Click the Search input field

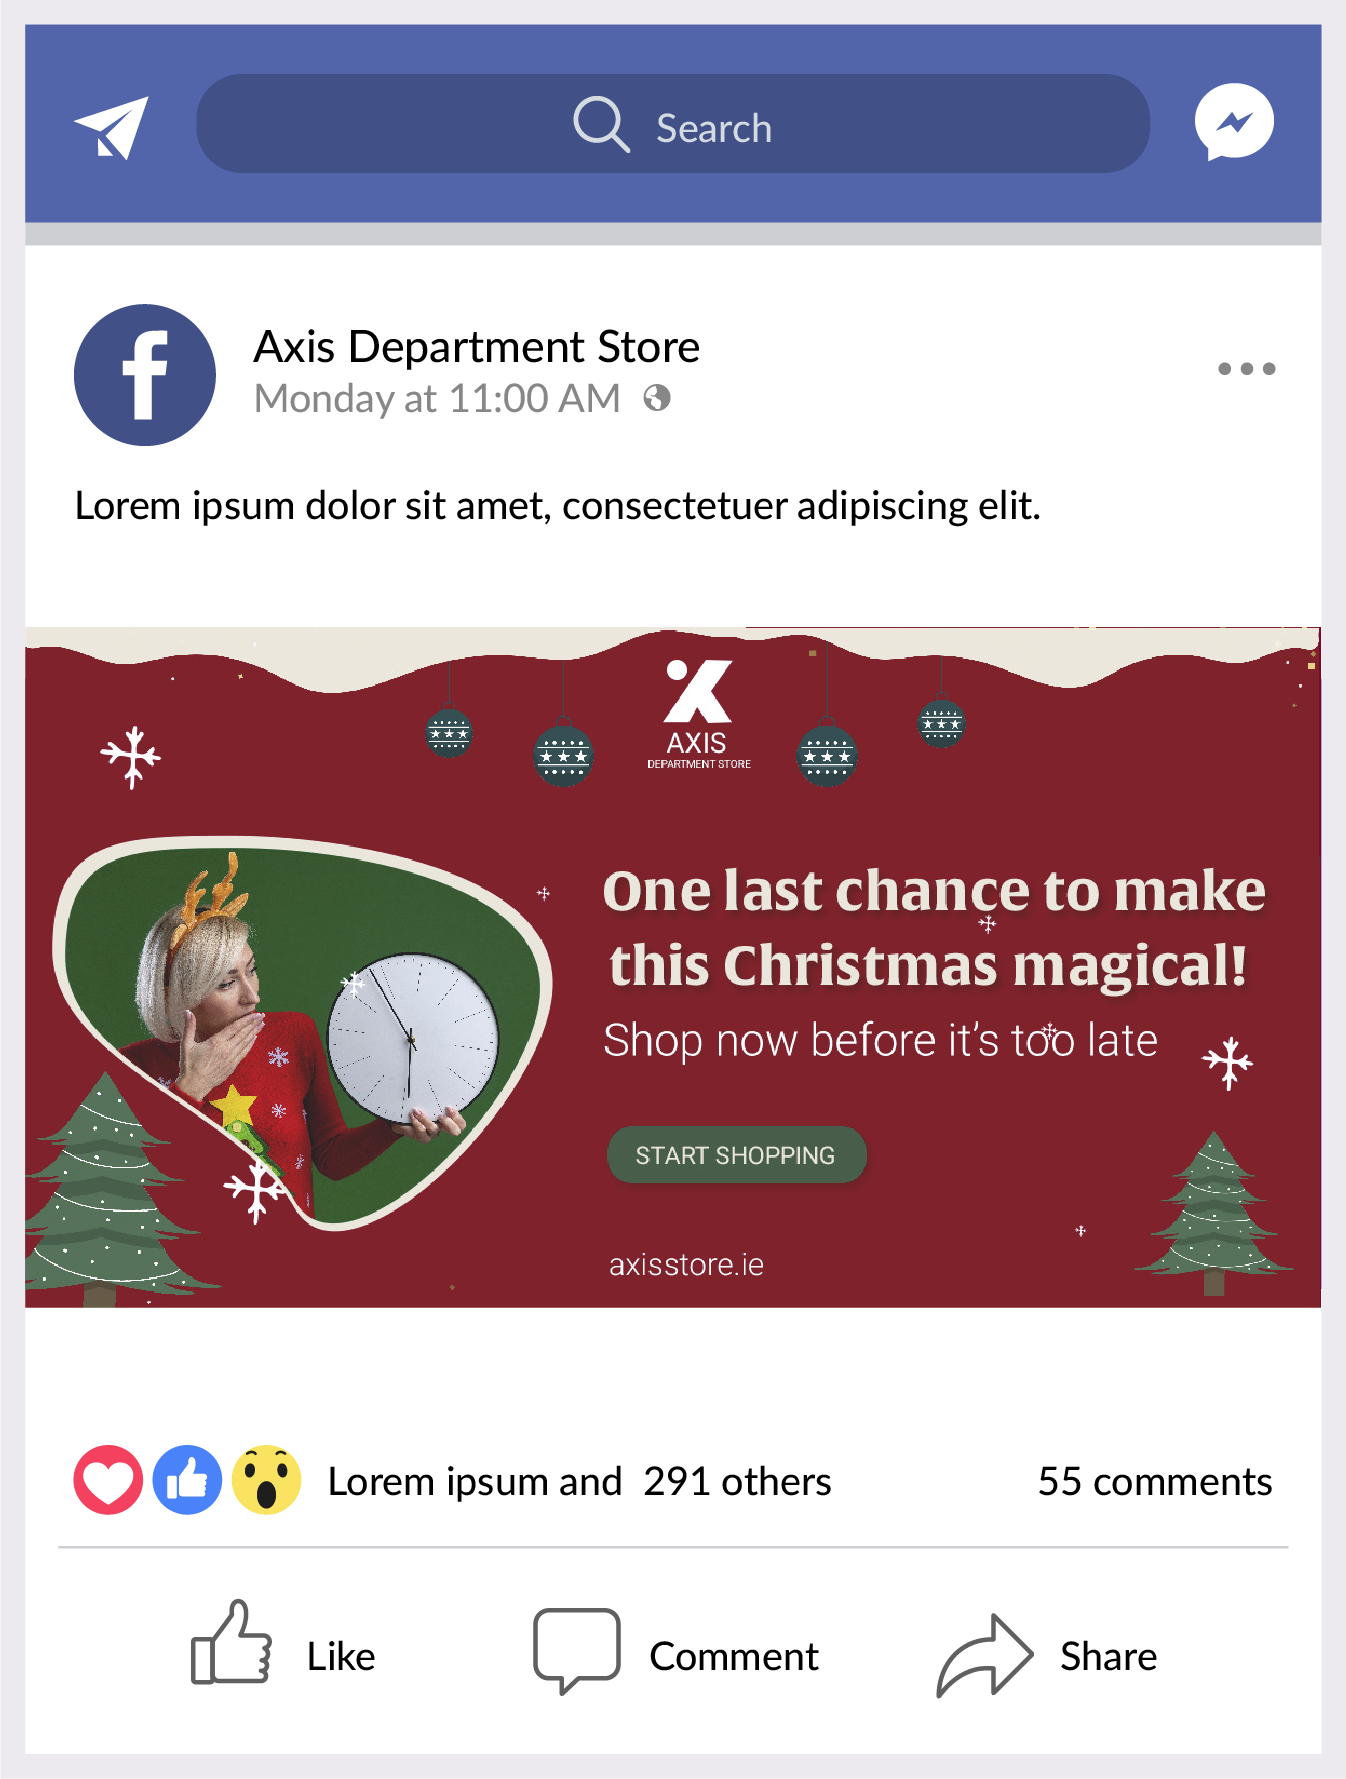[673, 123]
